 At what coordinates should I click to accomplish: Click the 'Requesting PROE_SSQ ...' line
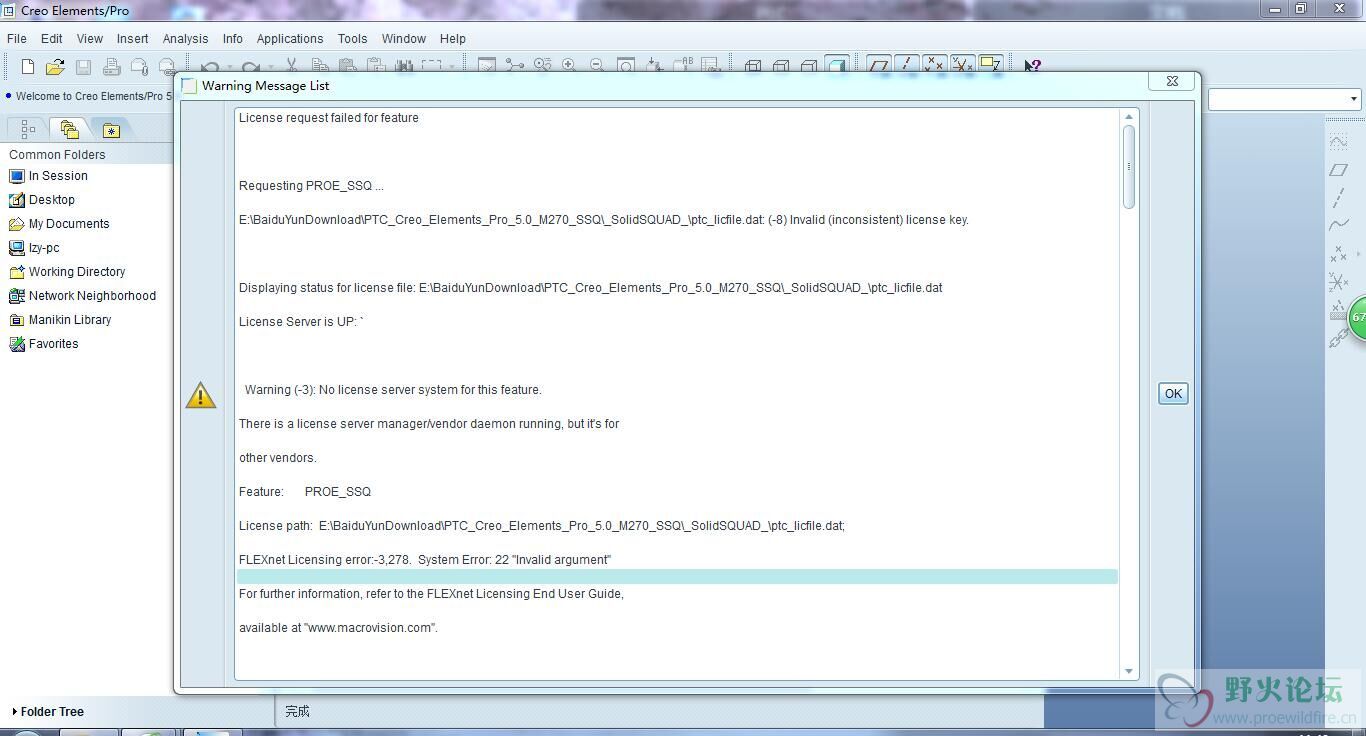311,186
